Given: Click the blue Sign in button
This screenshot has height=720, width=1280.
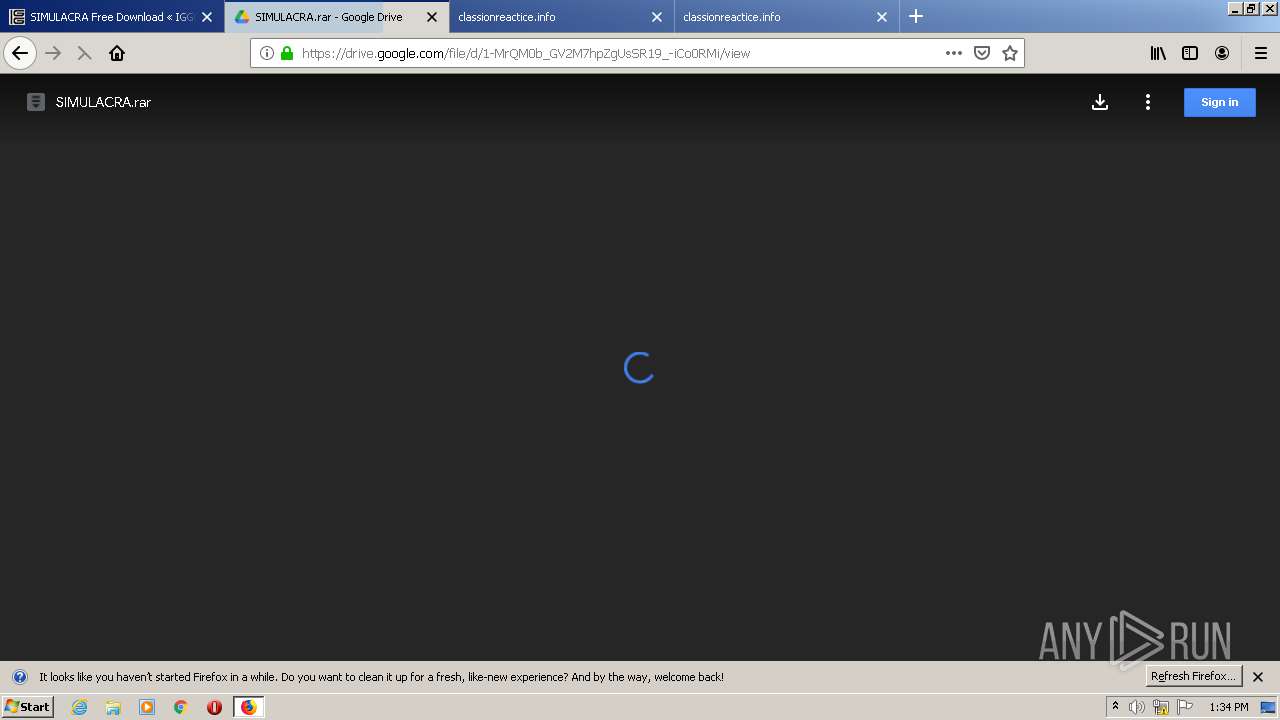Looking at the screenshot, I should [1220, 102].
